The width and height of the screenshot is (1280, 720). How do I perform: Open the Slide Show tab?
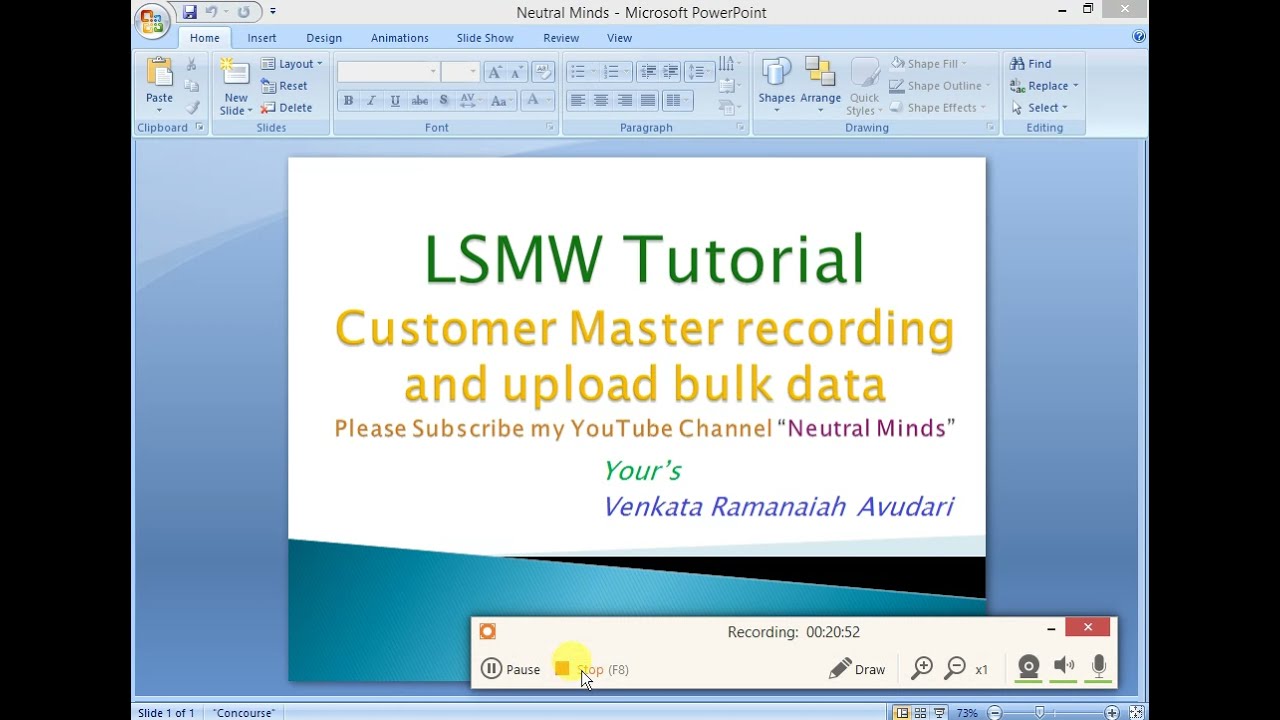pyautogui.click(x=485, y=38)
